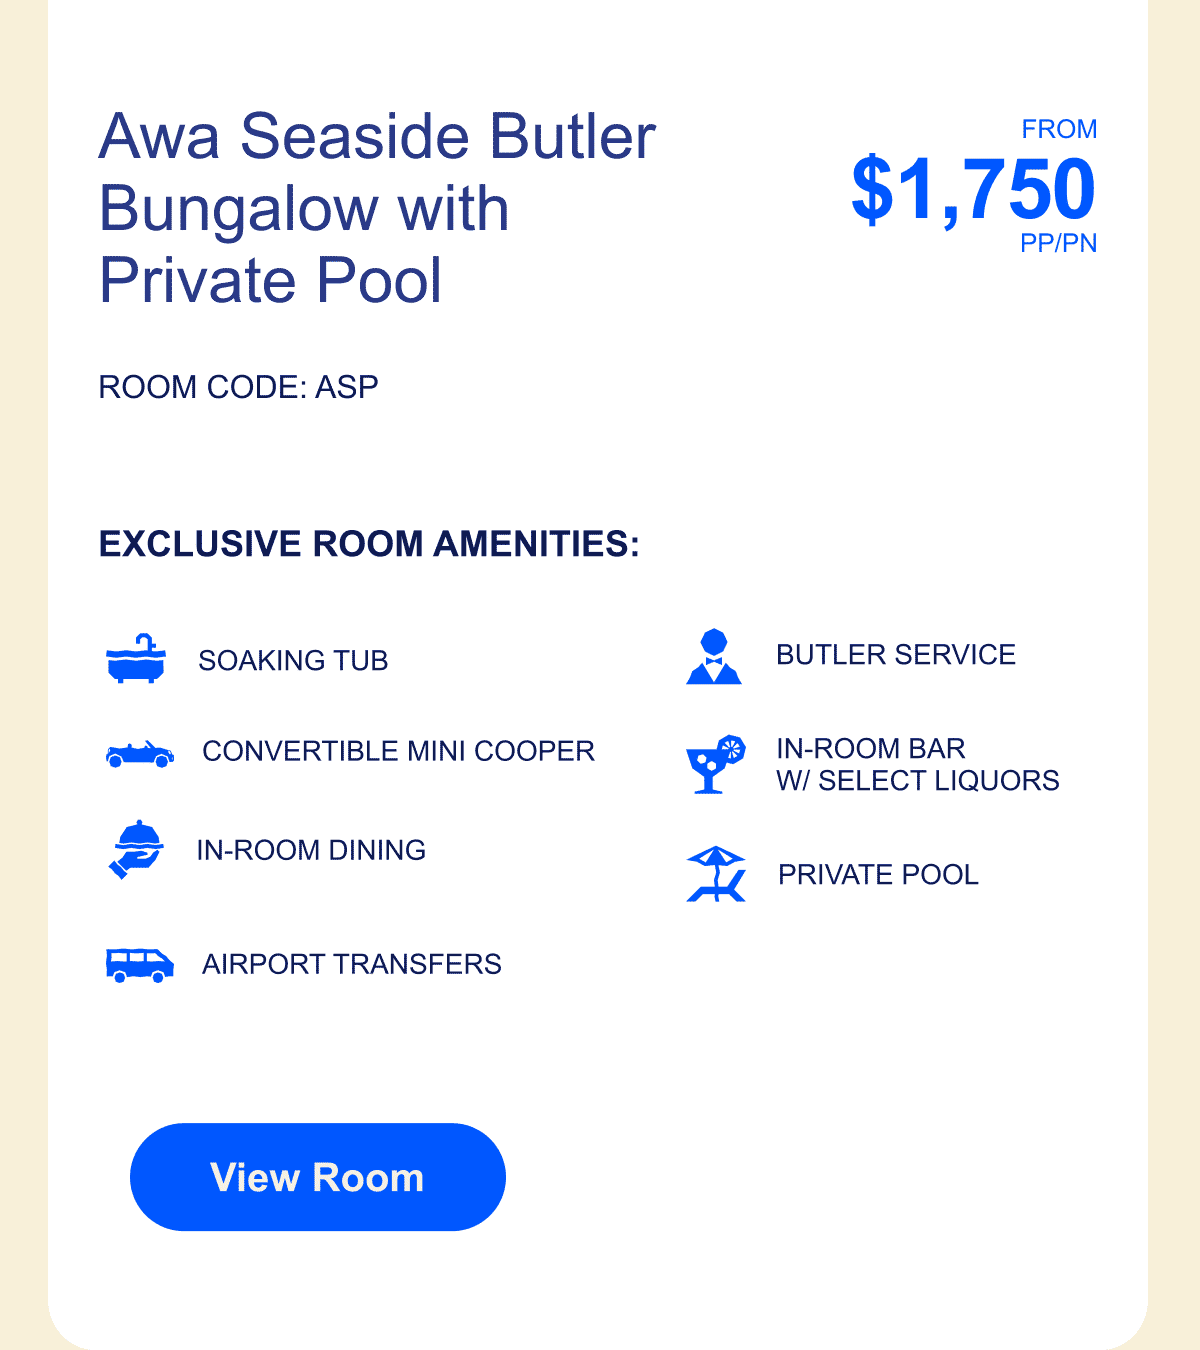
Task: Select the BUTLER SERVICE label
Action: pos(896,655)
